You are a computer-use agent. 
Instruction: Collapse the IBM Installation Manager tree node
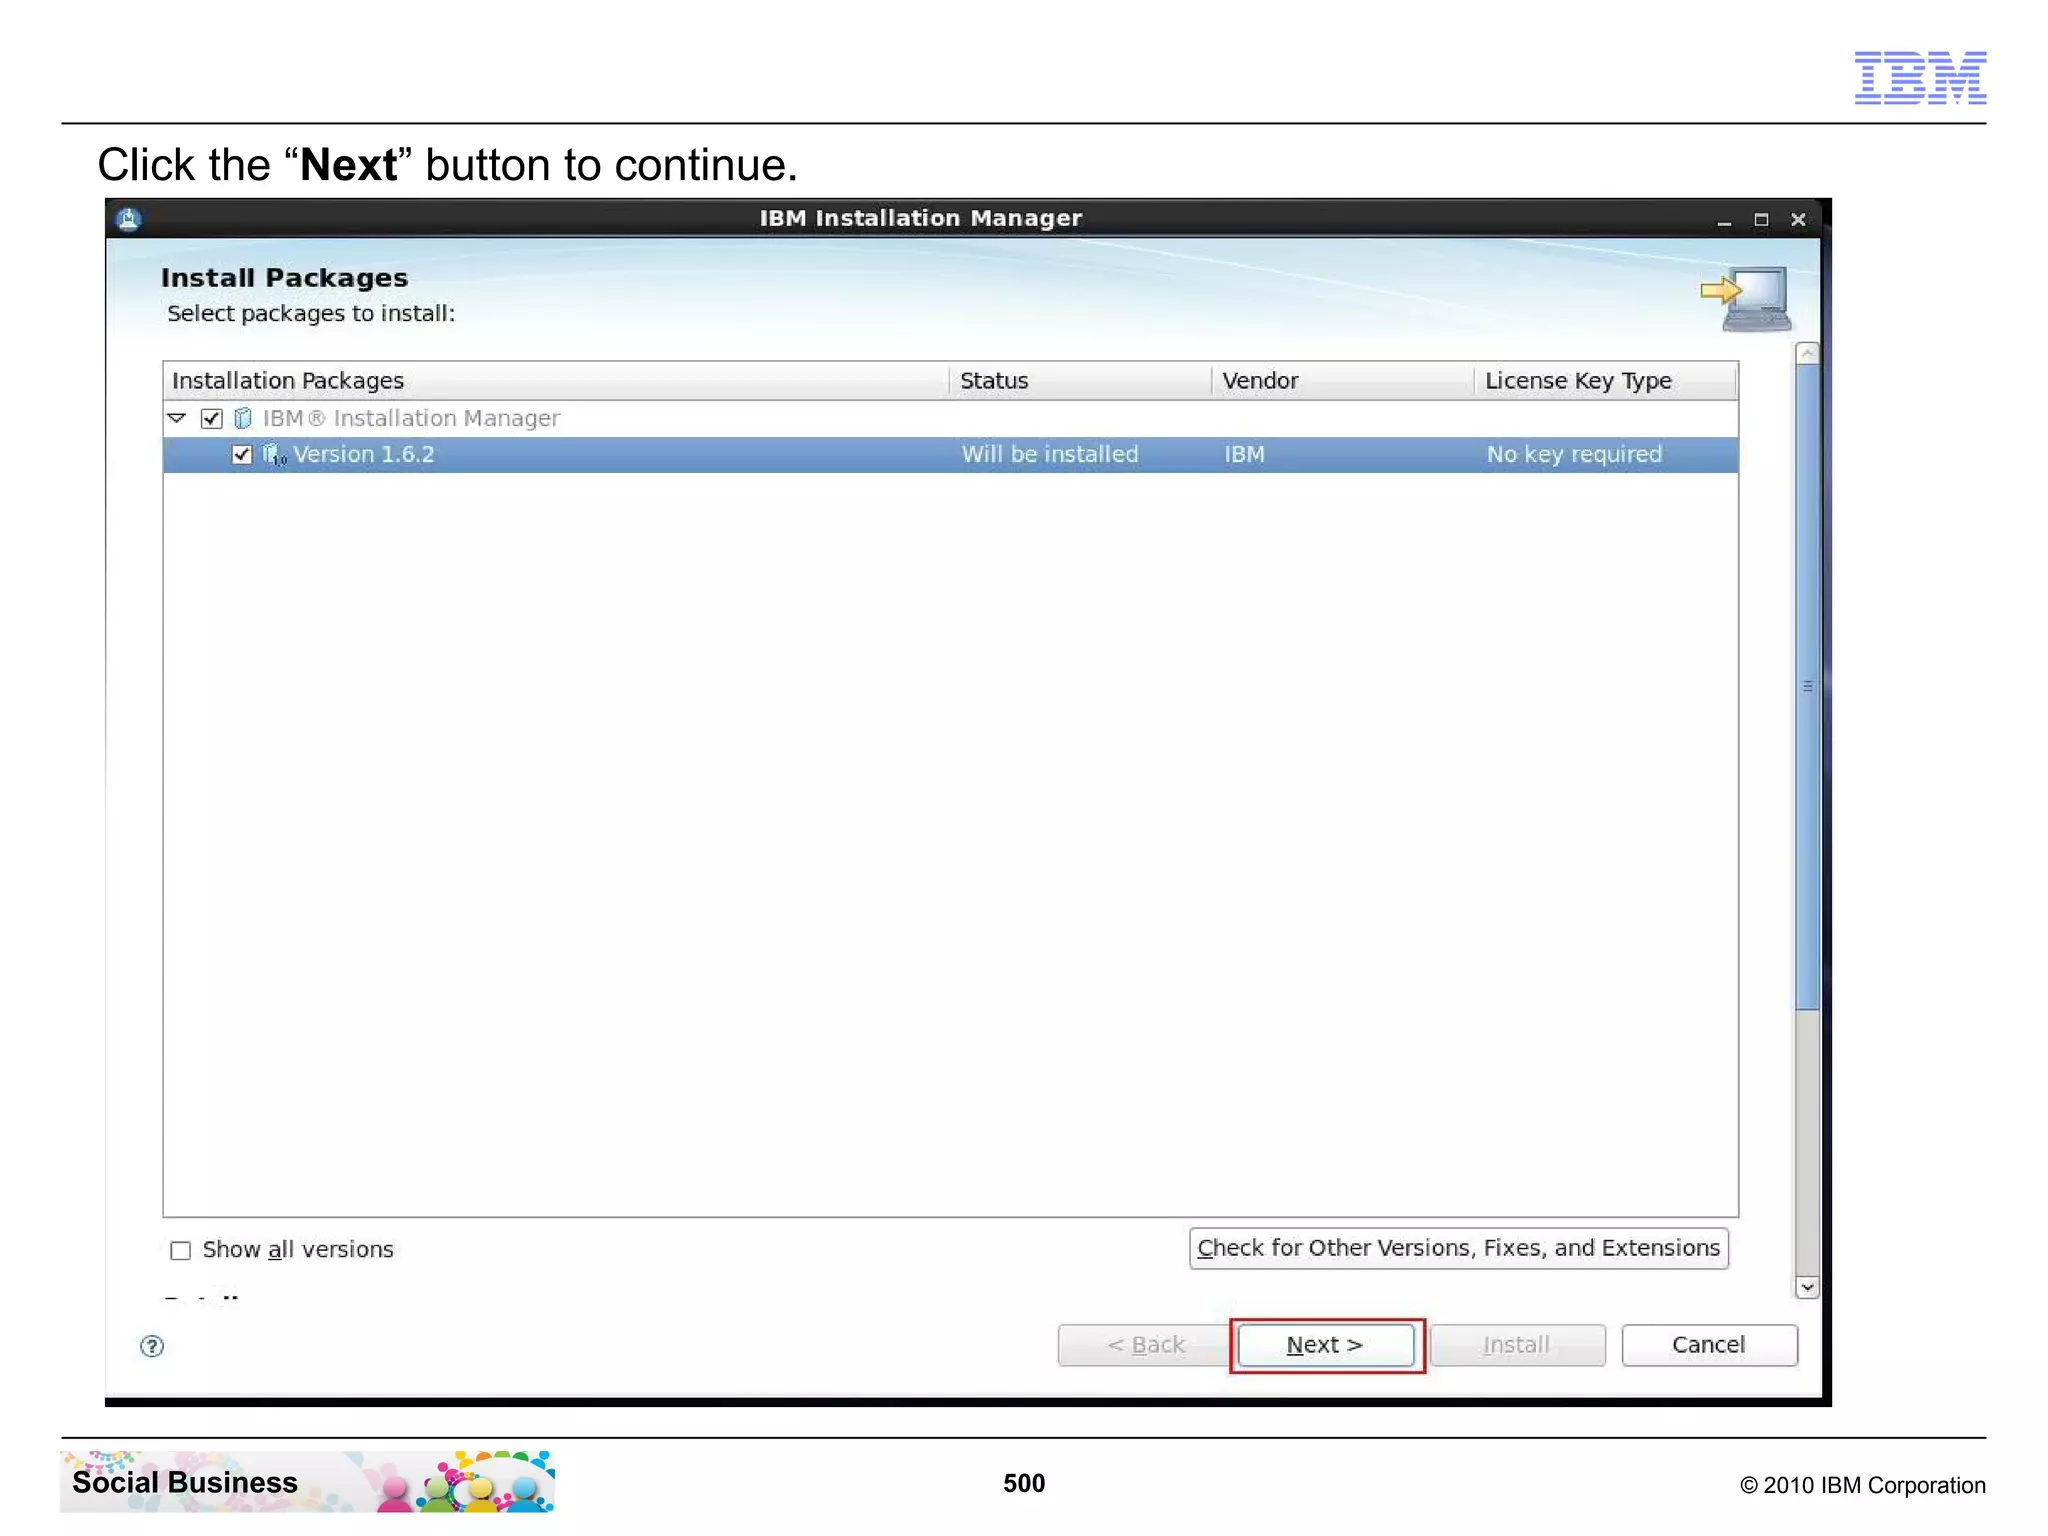177,418
